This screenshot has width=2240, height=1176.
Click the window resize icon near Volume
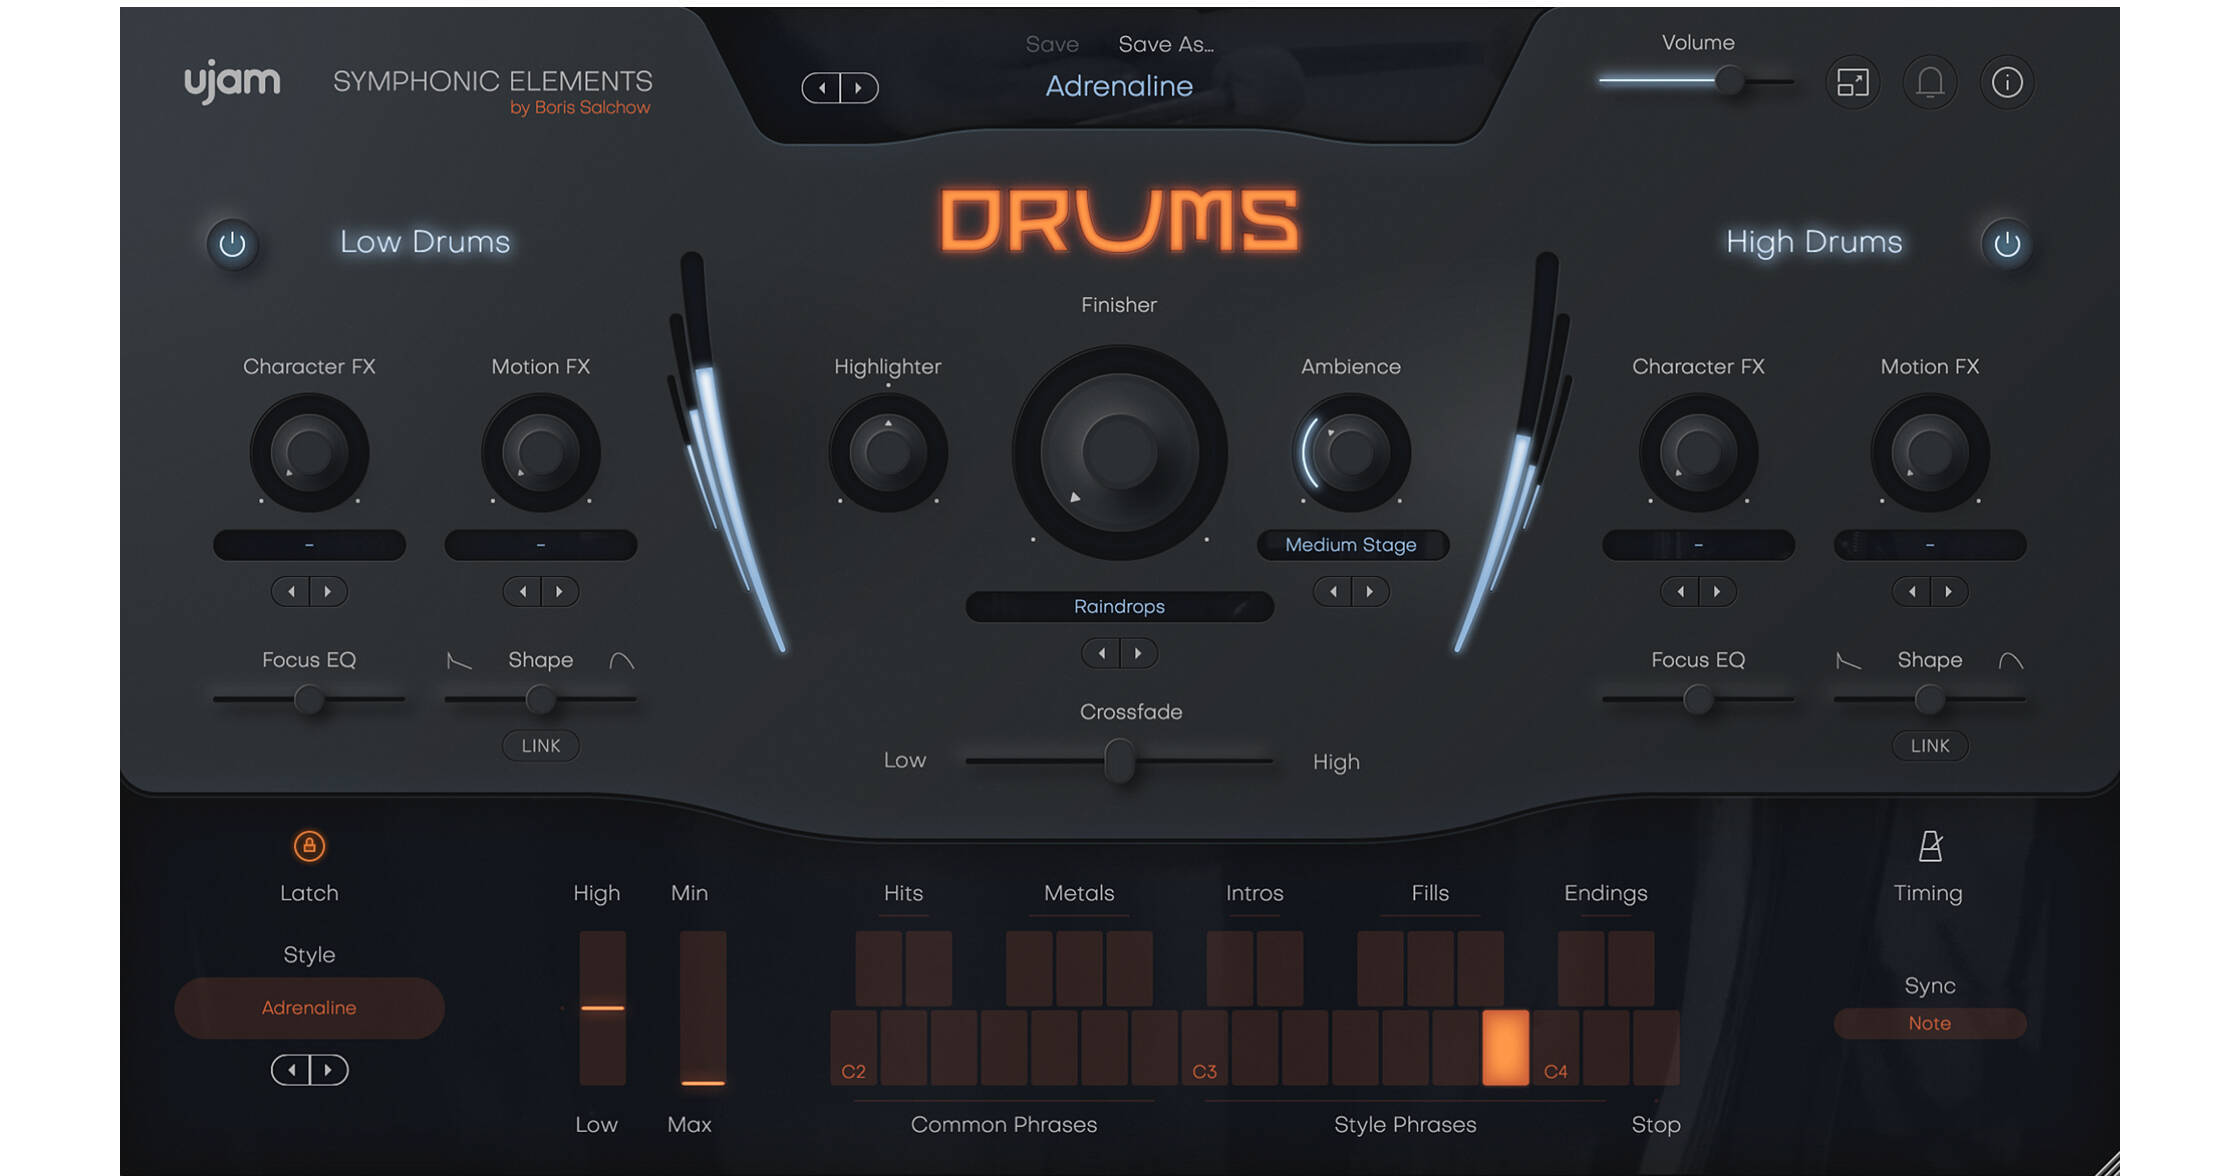pos(1853,82)
